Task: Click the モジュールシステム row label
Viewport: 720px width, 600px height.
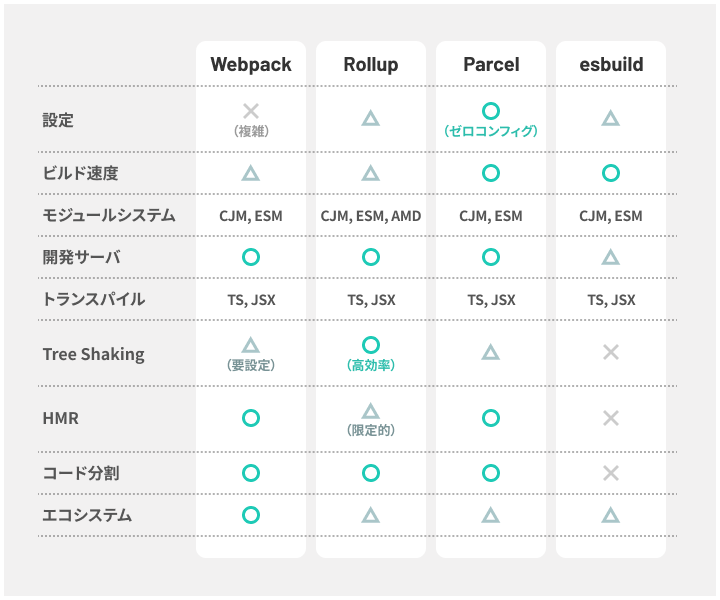Action: (x=109, y=215)
